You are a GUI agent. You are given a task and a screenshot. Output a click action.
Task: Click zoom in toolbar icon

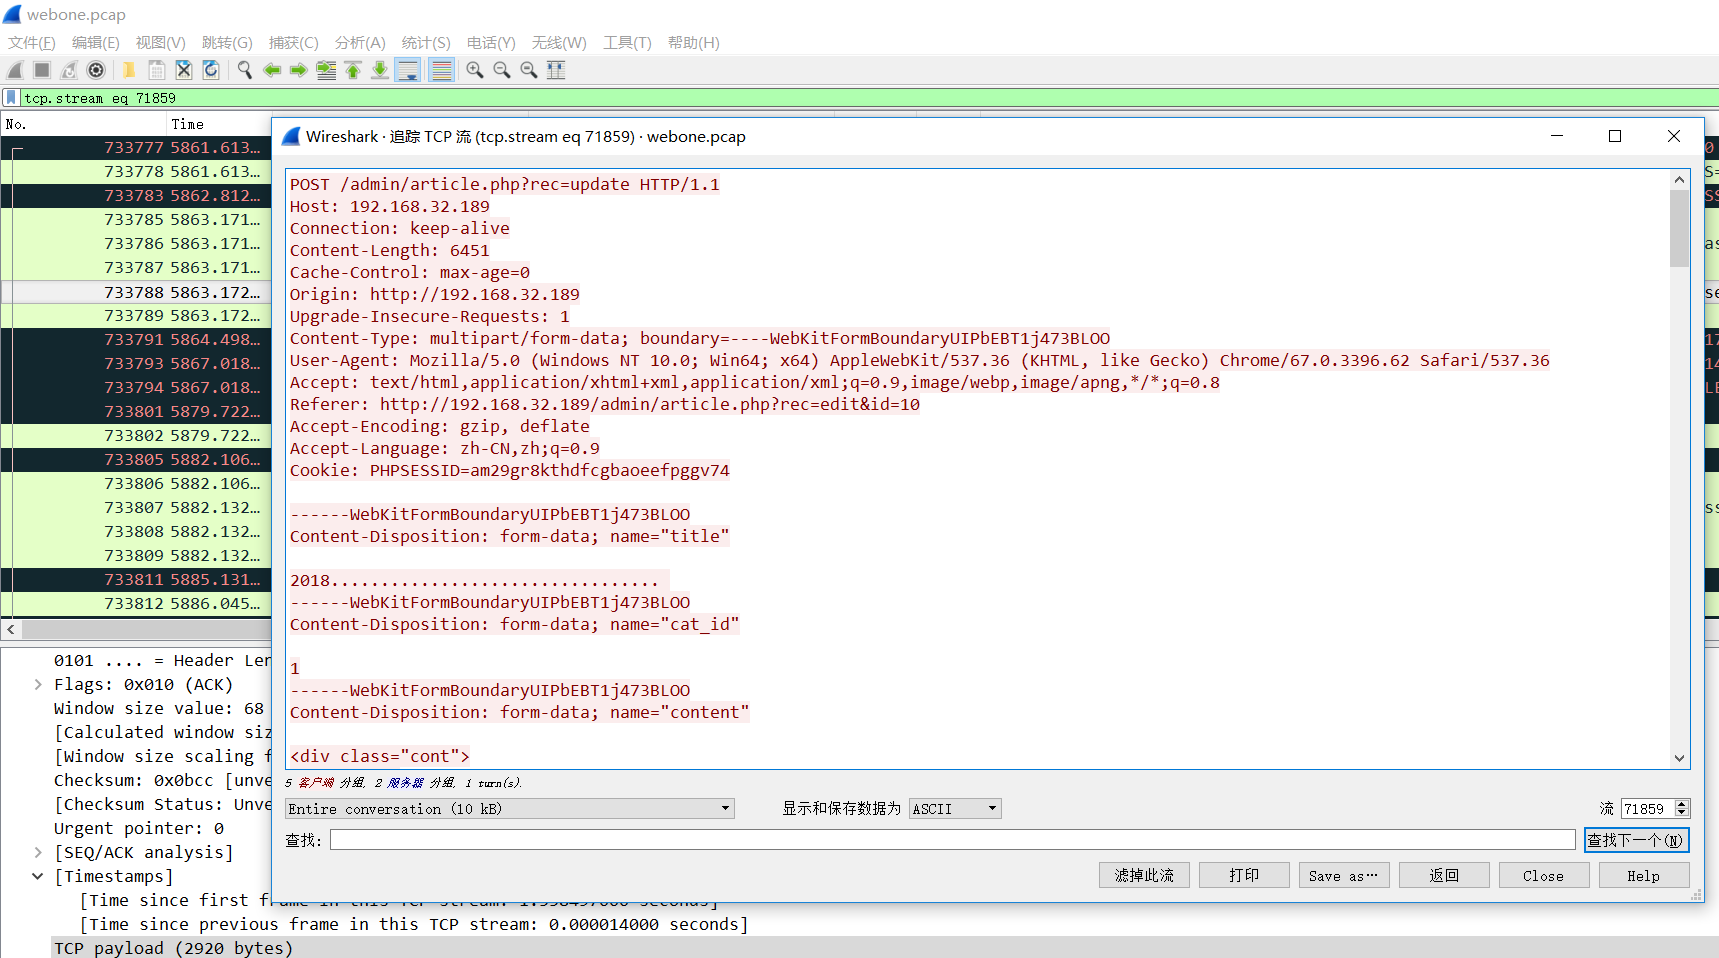(x=475, y=70)
